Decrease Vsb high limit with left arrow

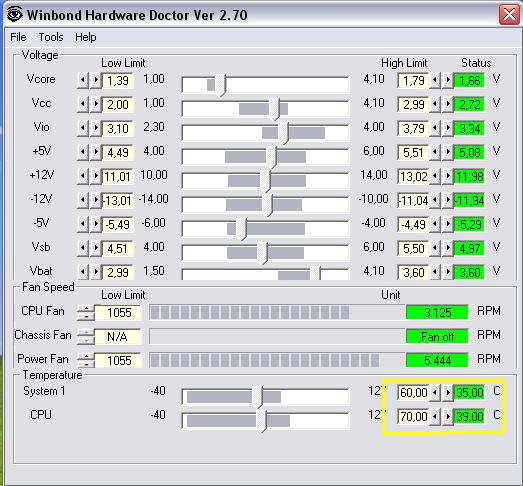click(x=435, y=249)
